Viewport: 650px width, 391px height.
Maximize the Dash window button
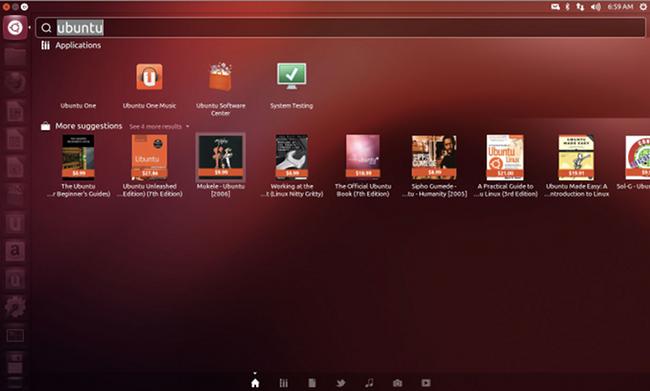24,7
